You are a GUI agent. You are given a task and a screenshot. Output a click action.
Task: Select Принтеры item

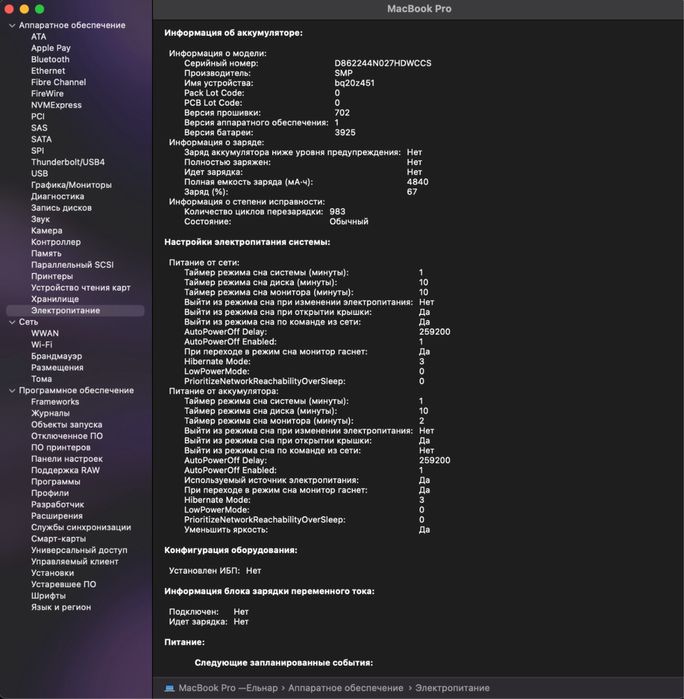(52, 276)
